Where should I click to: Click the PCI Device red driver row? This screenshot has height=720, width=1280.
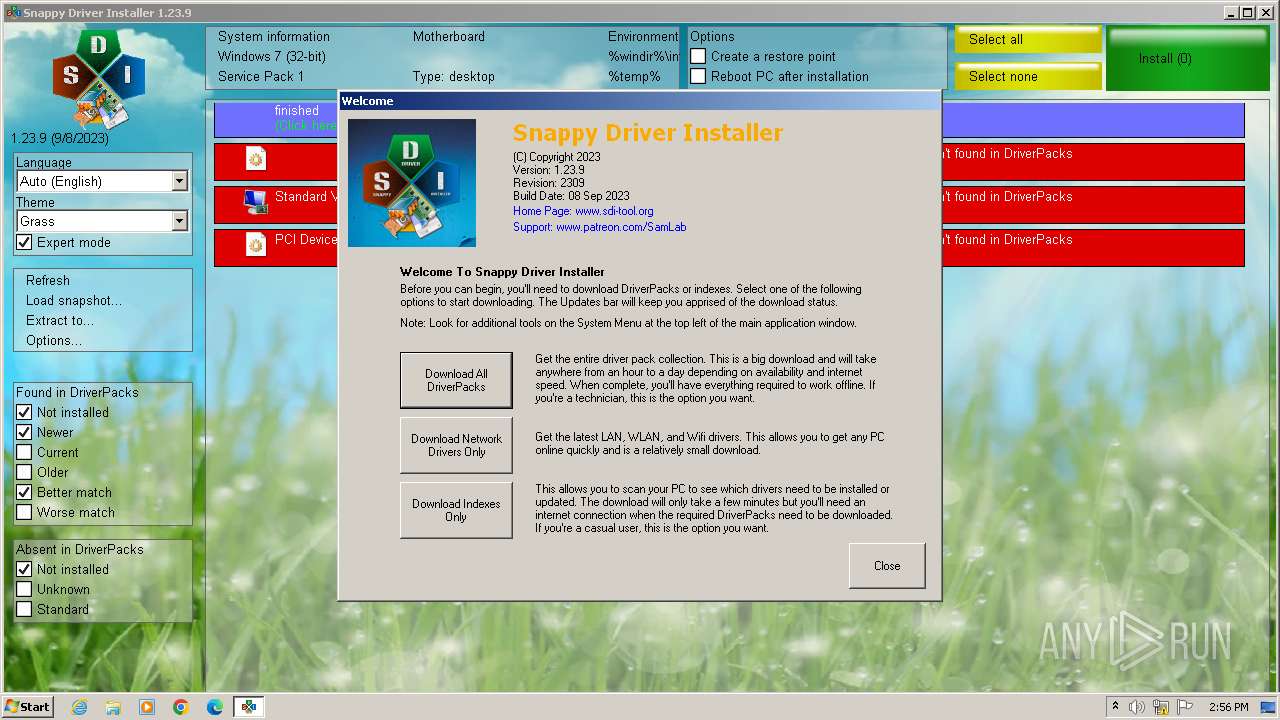point(729,248)
